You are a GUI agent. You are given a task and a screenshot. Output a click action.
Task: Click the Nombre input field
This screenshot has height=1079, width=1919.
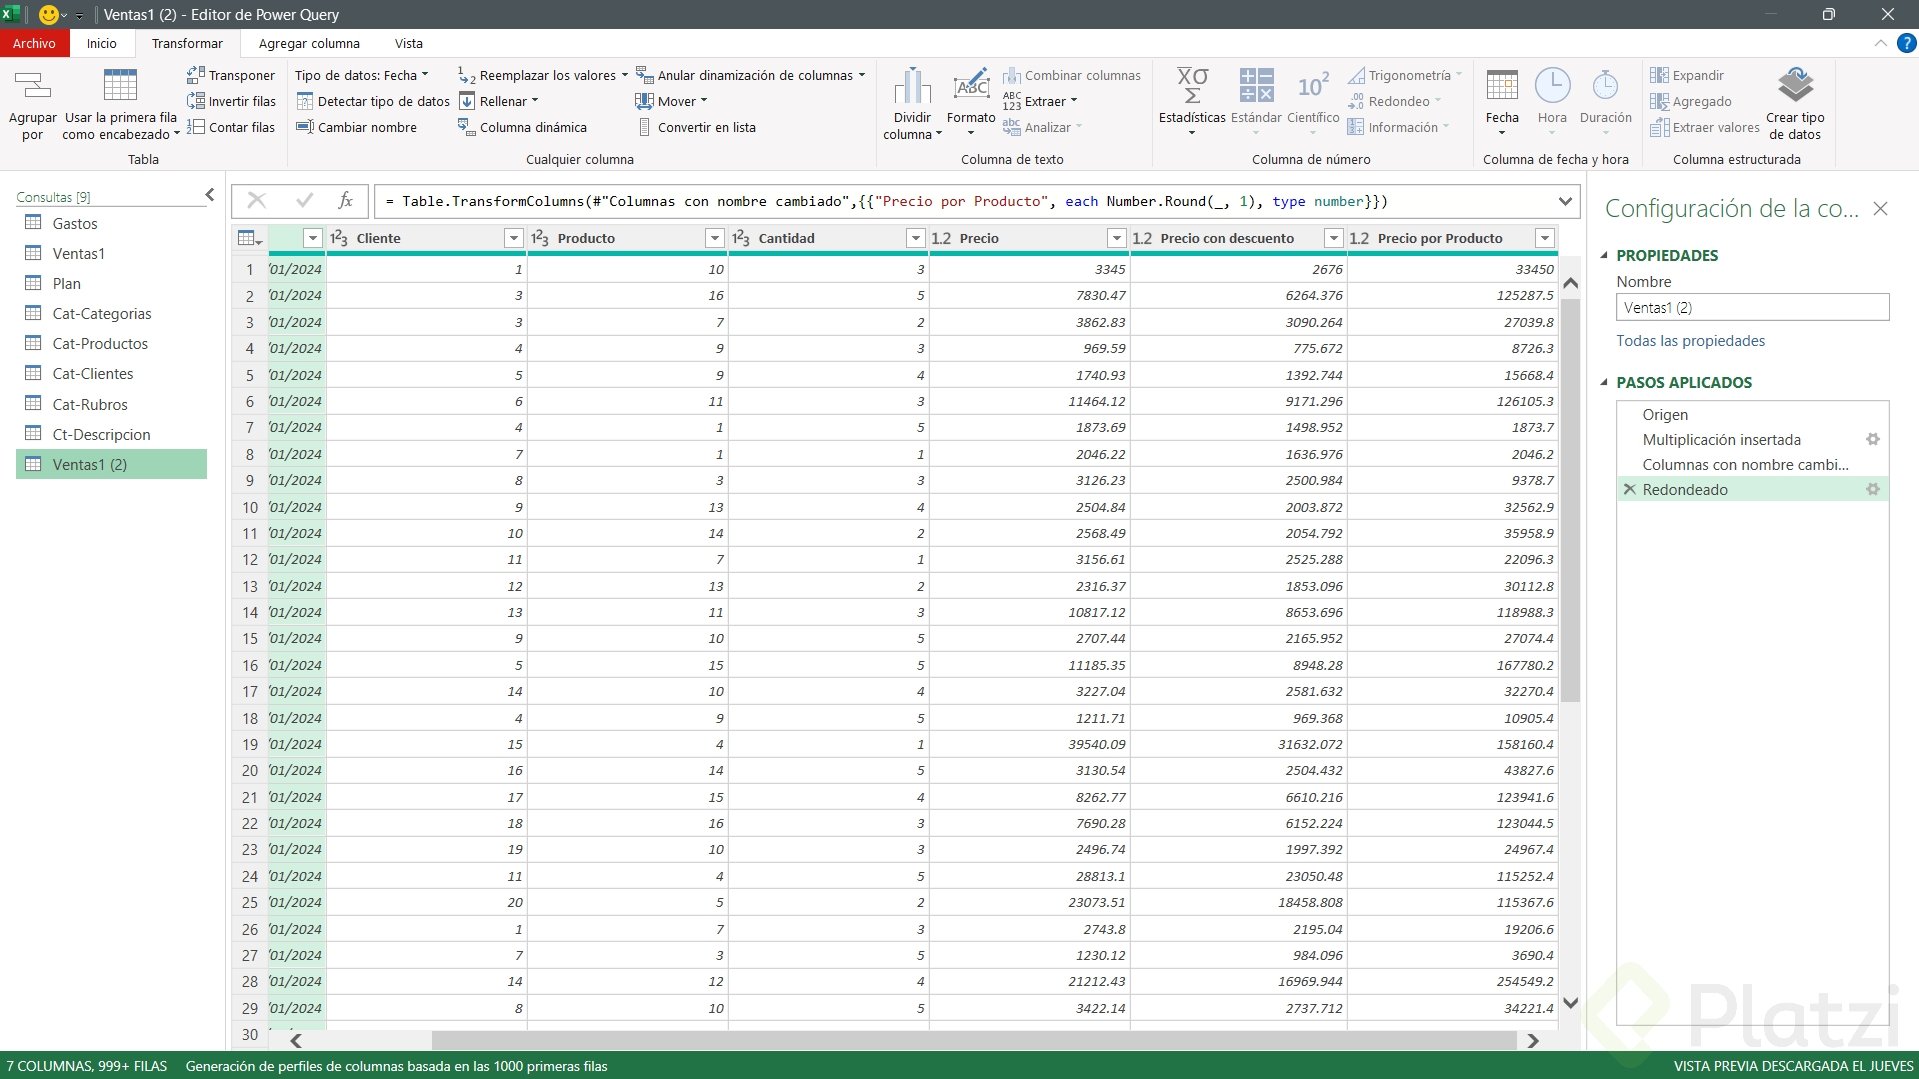click(1752, 308)
